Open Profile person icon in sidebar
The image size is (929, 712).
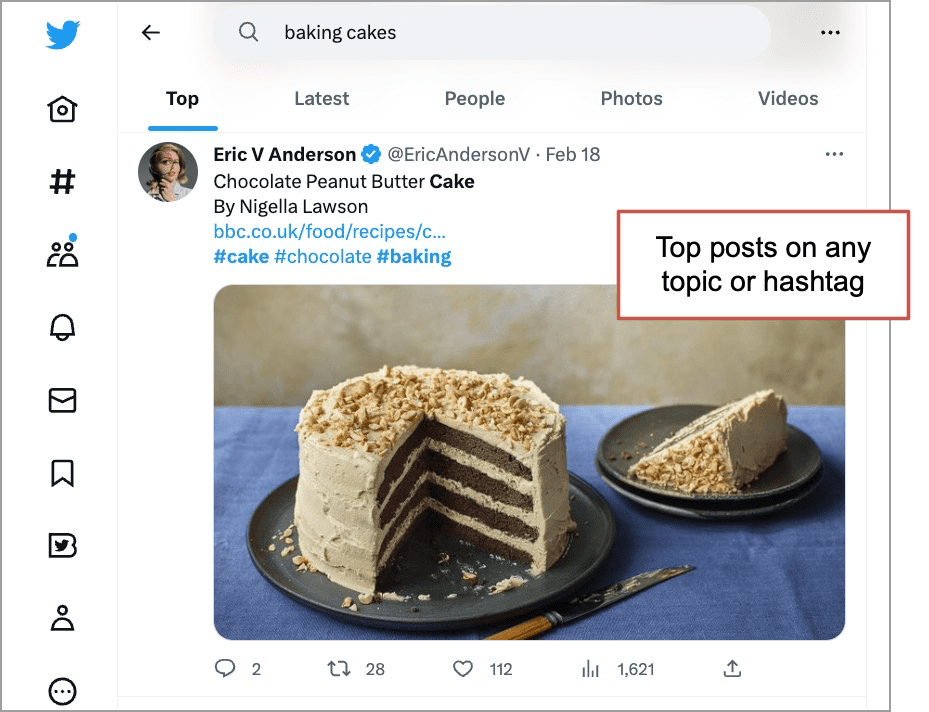point(62,618)
